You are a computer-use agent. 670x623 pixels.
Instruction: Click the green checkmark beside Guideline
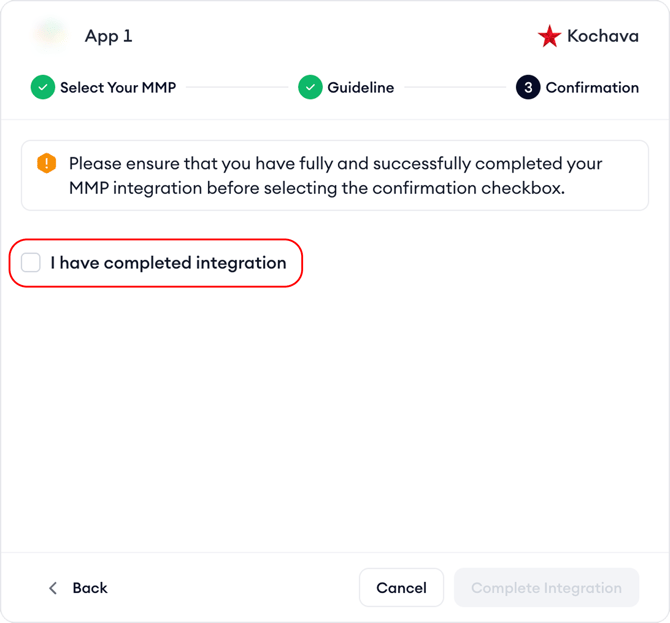click(x=310, y=88)
